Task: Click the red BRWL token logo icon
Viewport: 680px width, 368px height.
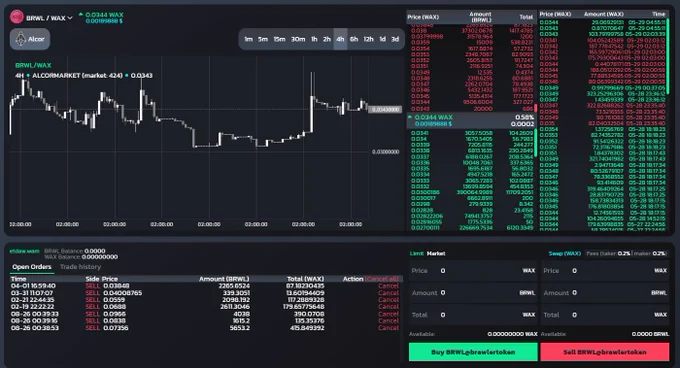Action: click(16, 17)
